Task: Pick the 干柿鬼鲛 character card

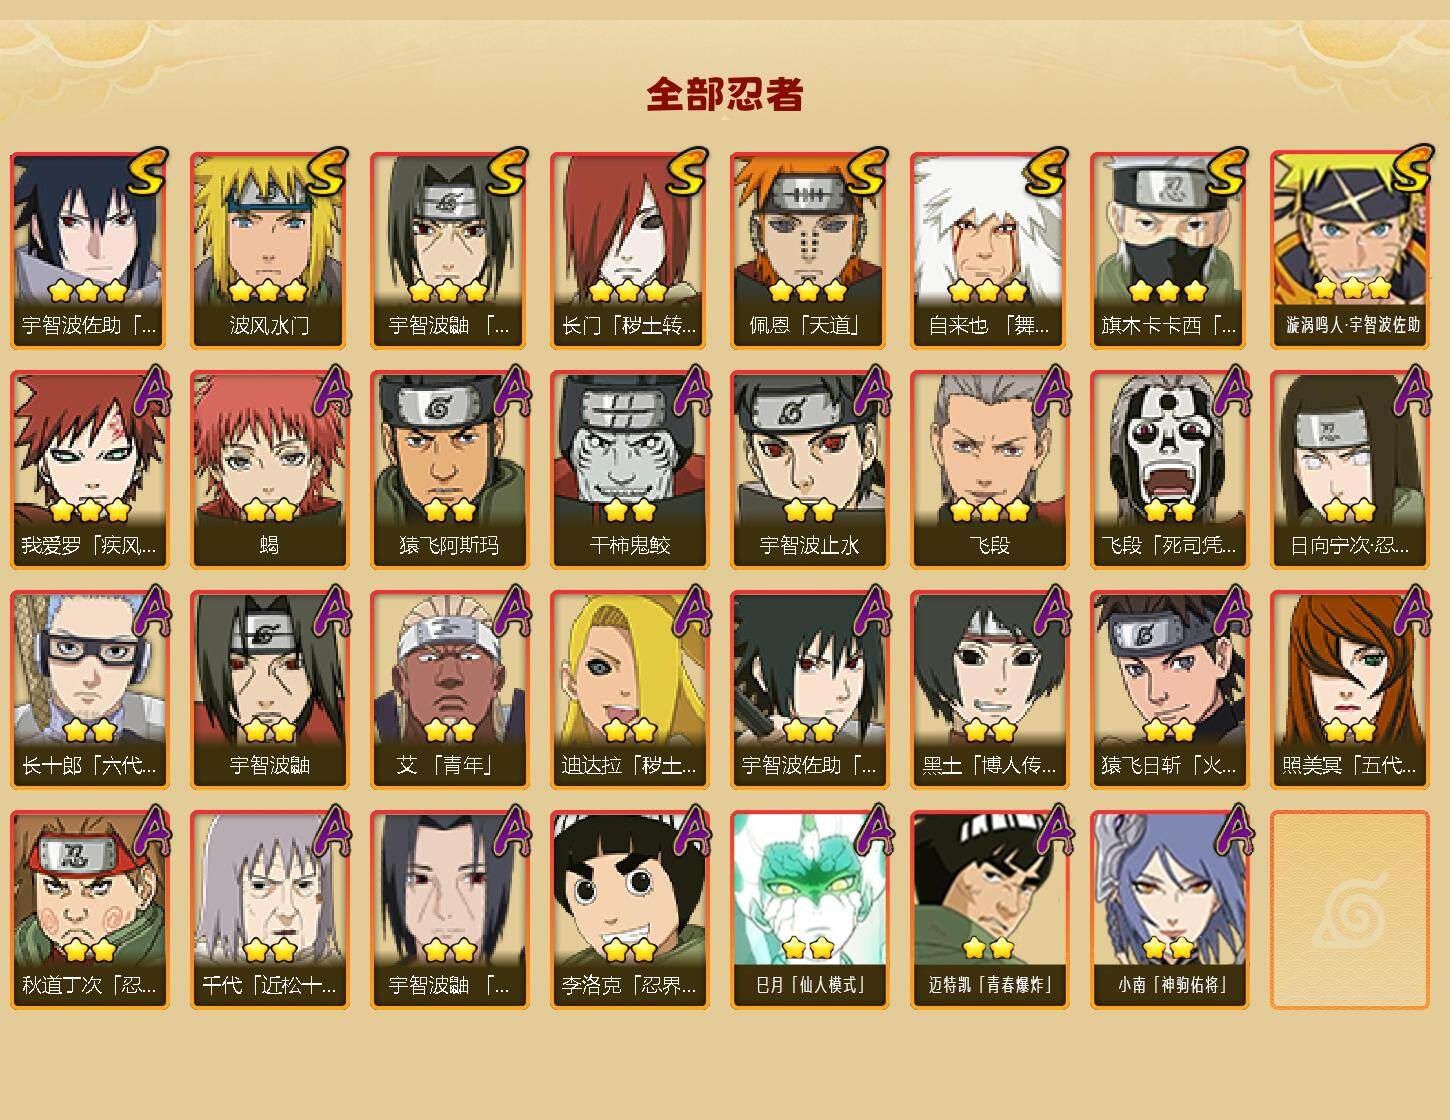Action: (x=629, y=470)
